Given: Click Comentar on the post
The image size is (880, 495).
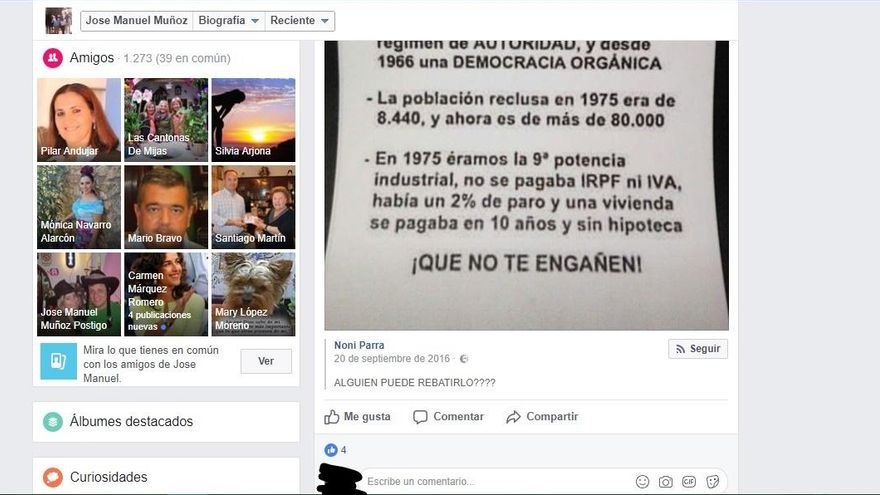Looking at the screenshot, I should pos(448,416).
